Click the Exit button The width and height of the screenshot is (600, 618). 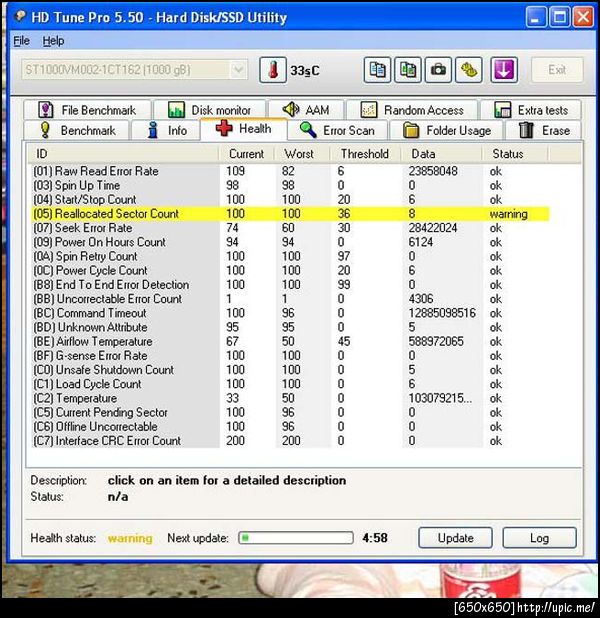[x=557, y=70]
